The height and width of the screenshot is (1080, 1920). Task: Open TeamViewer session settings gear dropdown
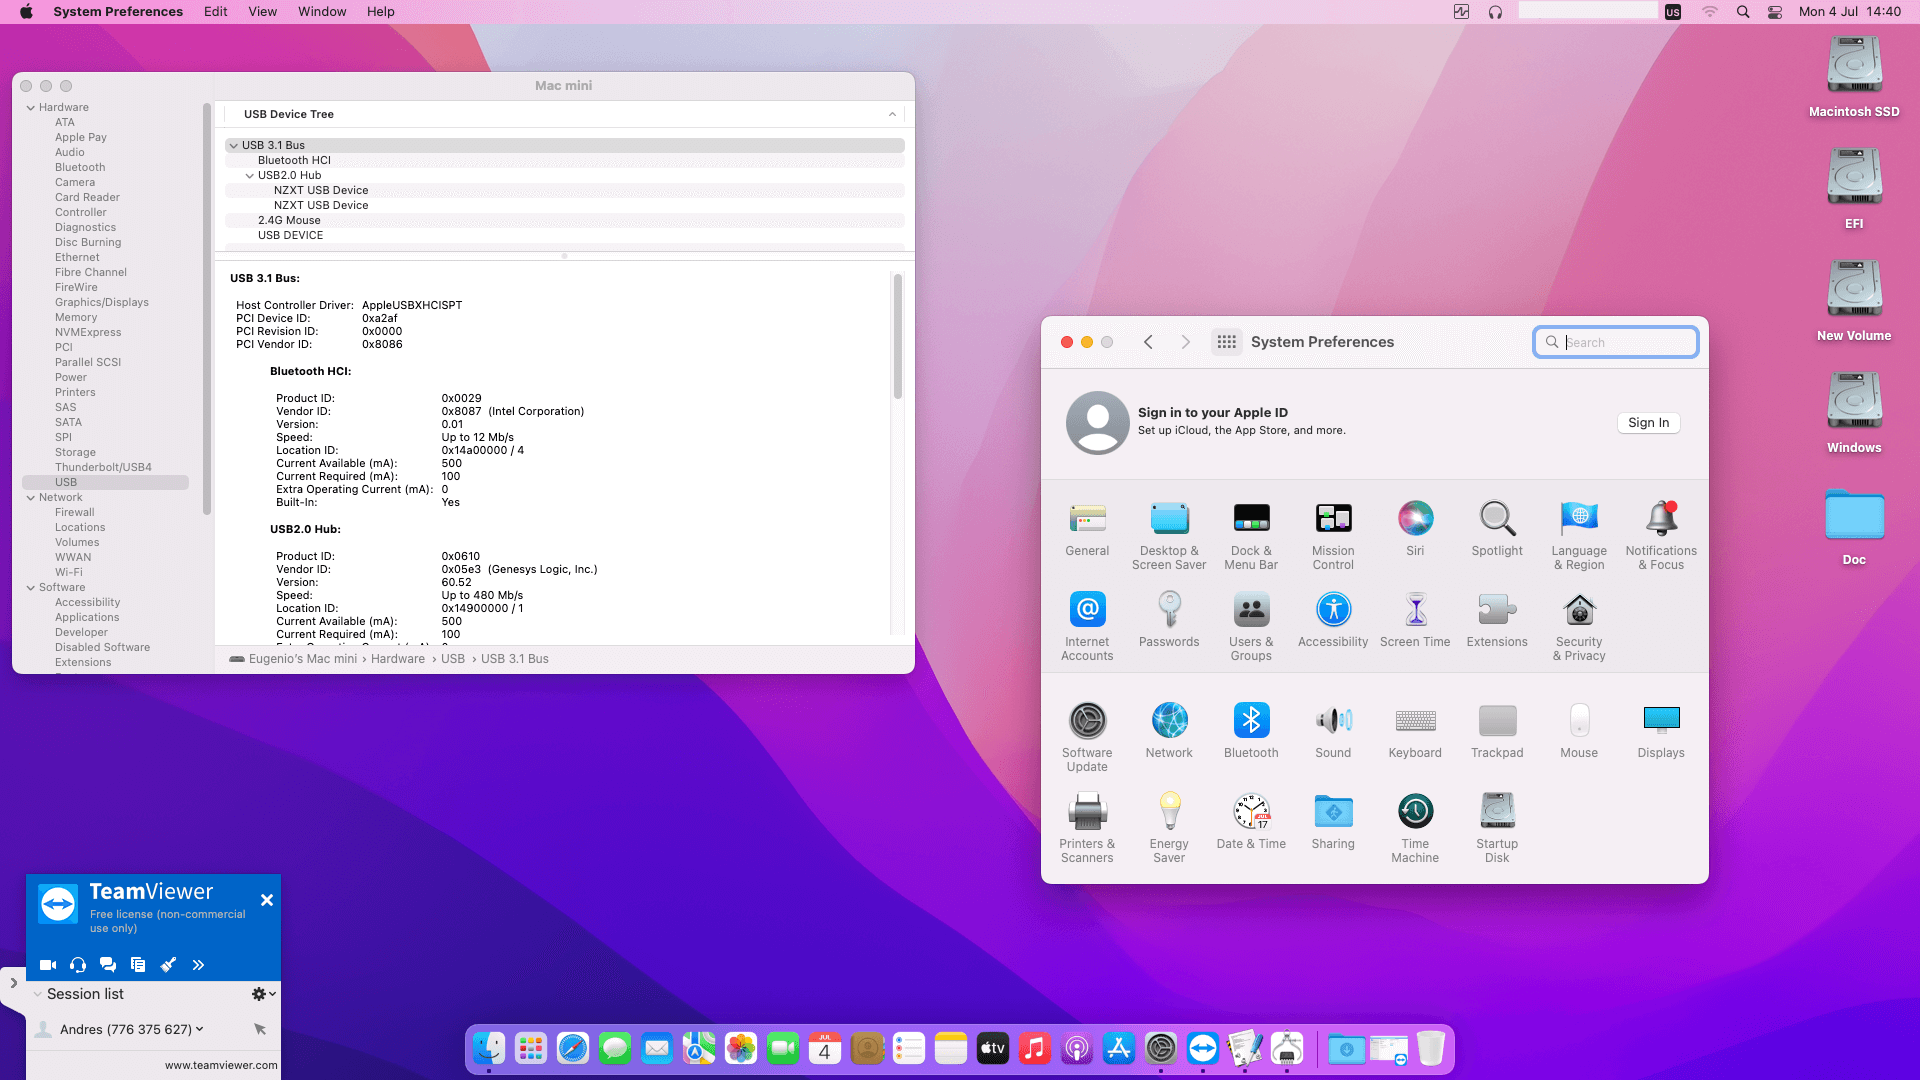[x=264, y=994]
